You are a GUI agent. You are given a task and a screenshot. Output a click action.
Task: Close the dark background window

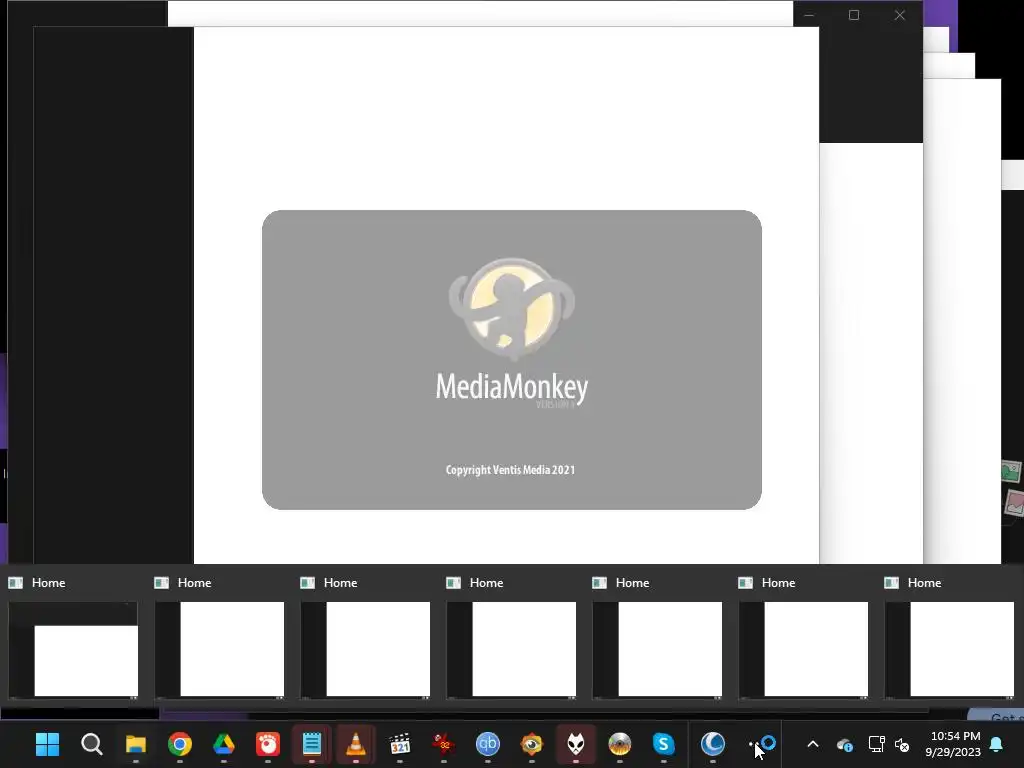coord(900,15)
